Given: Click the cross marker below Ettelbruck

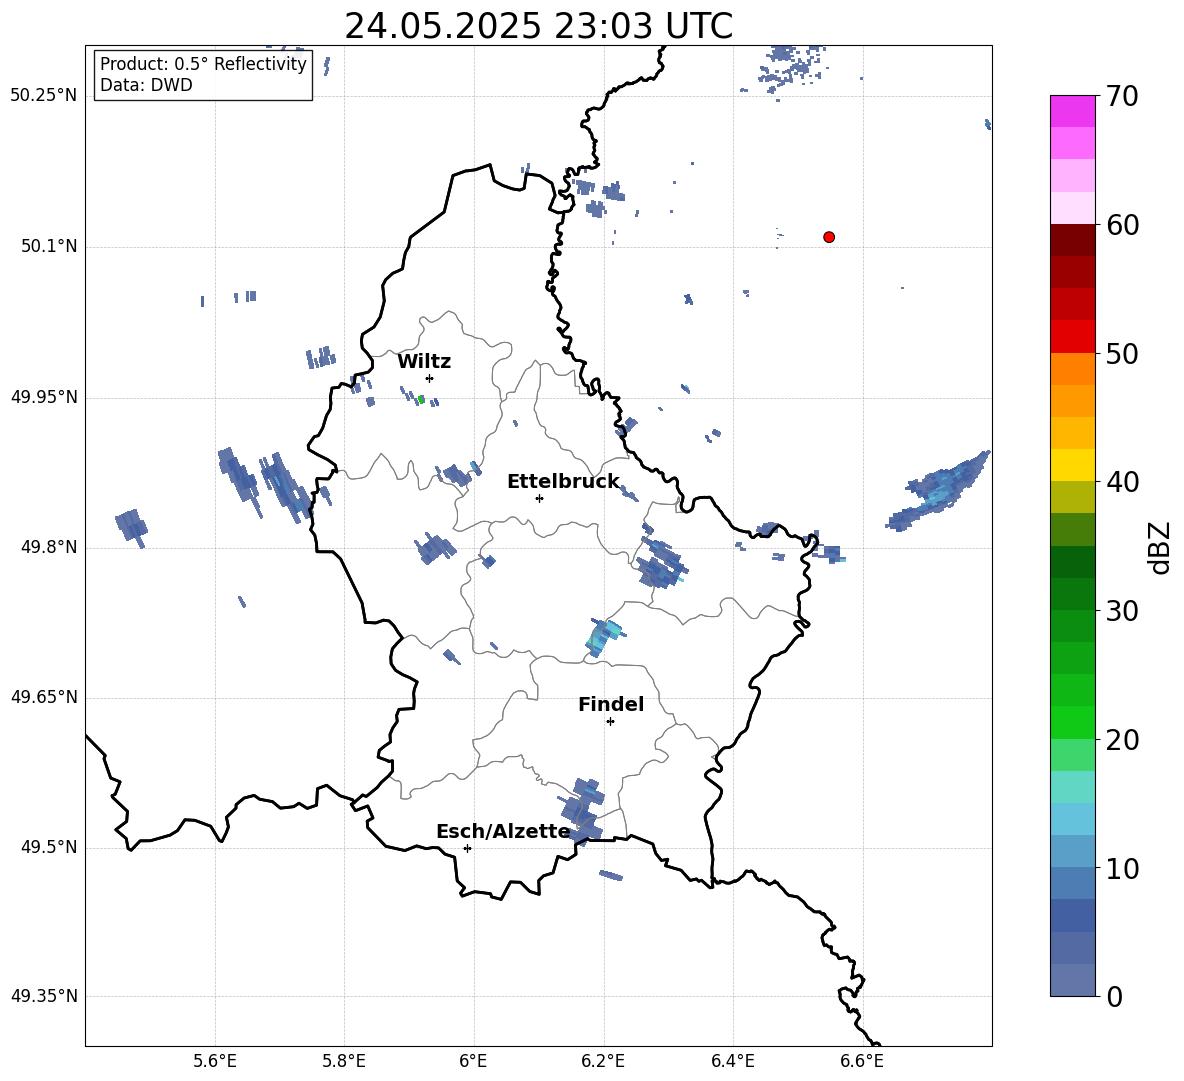Looking at the screenshot, I should click(x=539, y=498).
